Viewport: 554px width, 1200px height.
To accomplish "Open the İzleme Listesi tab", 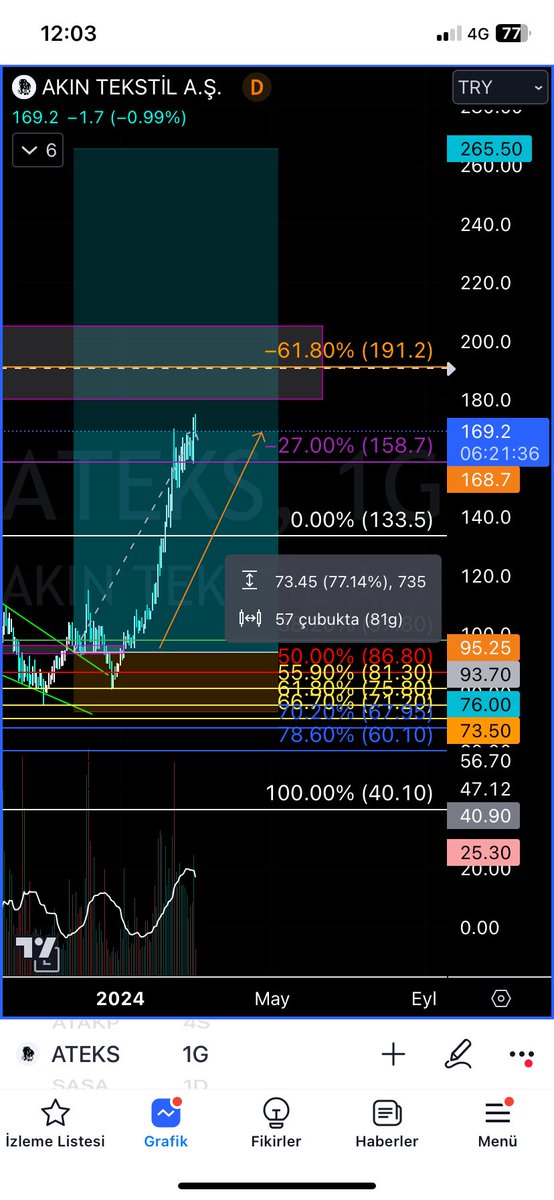I will click(x=55, y=1124).
